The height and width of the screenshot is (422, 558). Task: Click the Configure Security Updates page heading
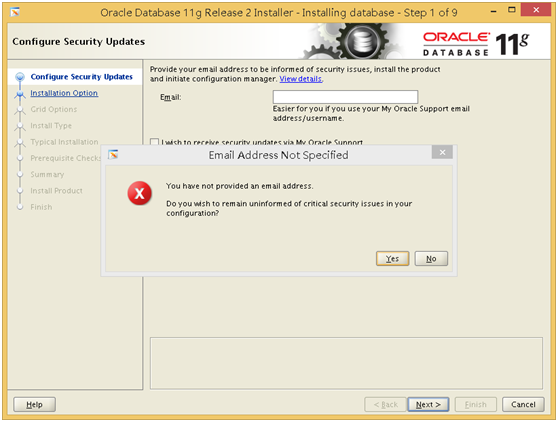79,42
